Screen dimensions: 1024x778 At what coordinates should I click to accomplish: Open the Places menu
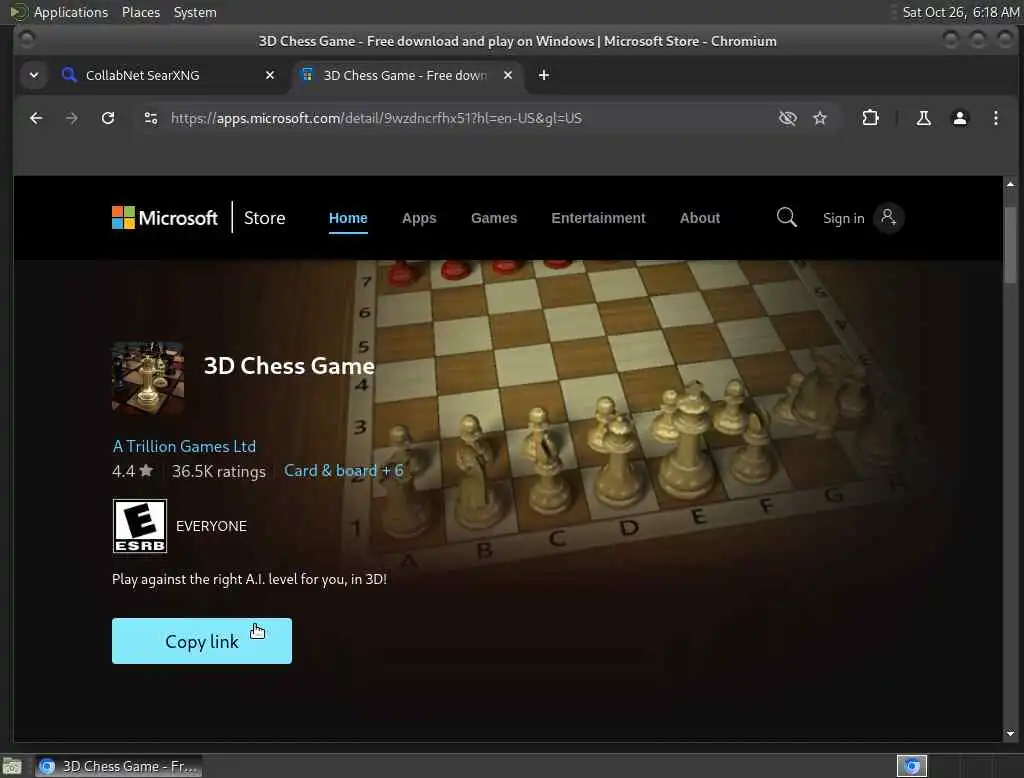pyautogui.click(x=140, y=12)
